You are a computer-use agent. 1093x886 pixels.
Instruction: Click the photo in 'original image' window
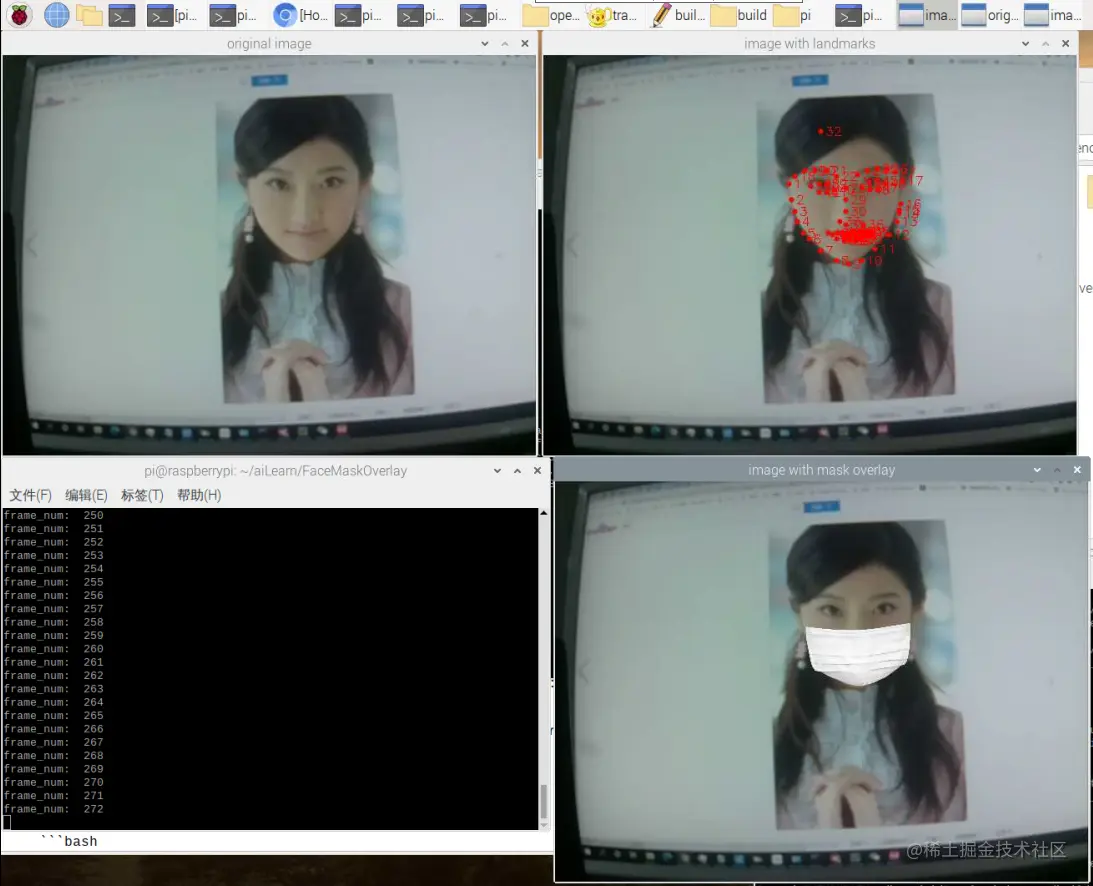(x=269, y=255)
